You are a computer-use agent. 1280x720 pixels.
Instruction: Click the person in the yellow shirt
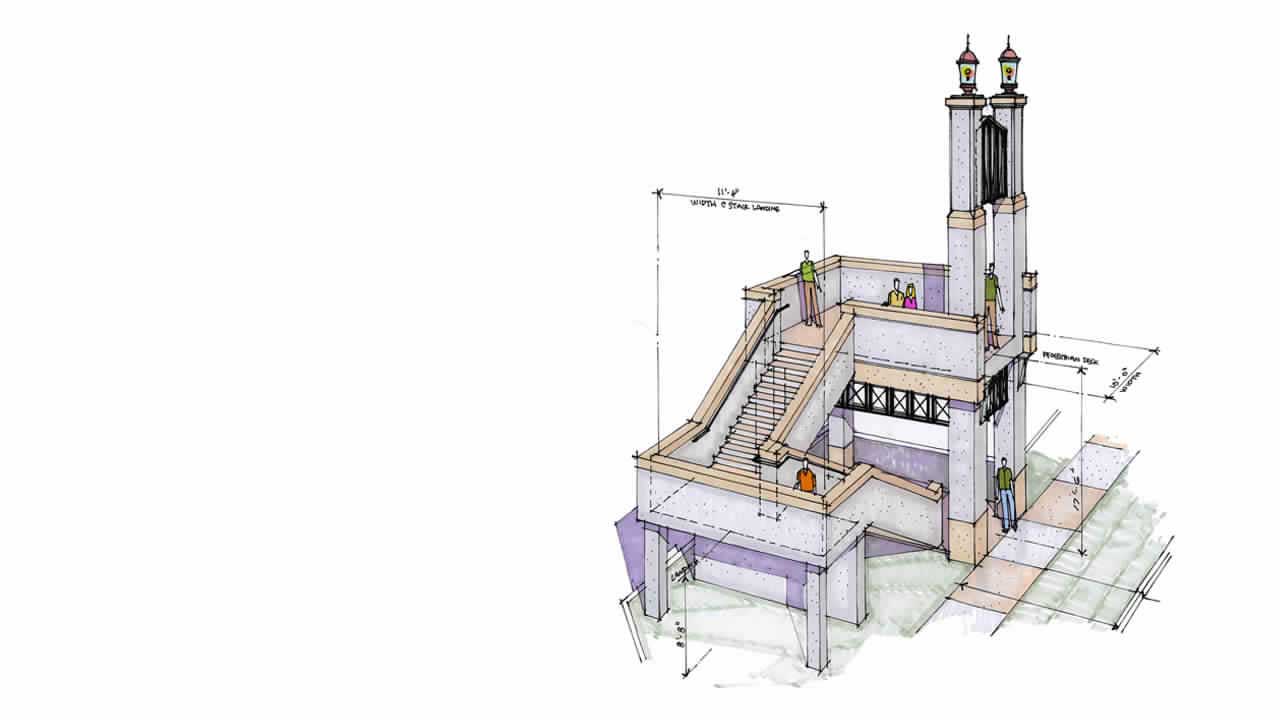(x=896, y=294)
